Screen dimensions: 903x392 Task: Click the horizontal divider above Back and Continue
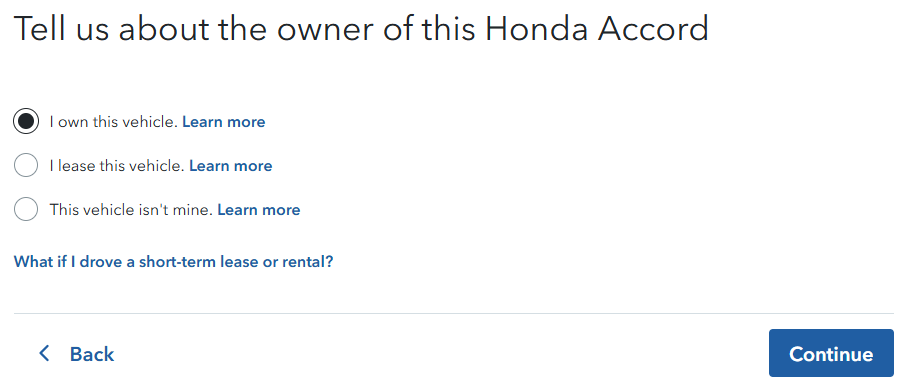(x=454, y=314)
